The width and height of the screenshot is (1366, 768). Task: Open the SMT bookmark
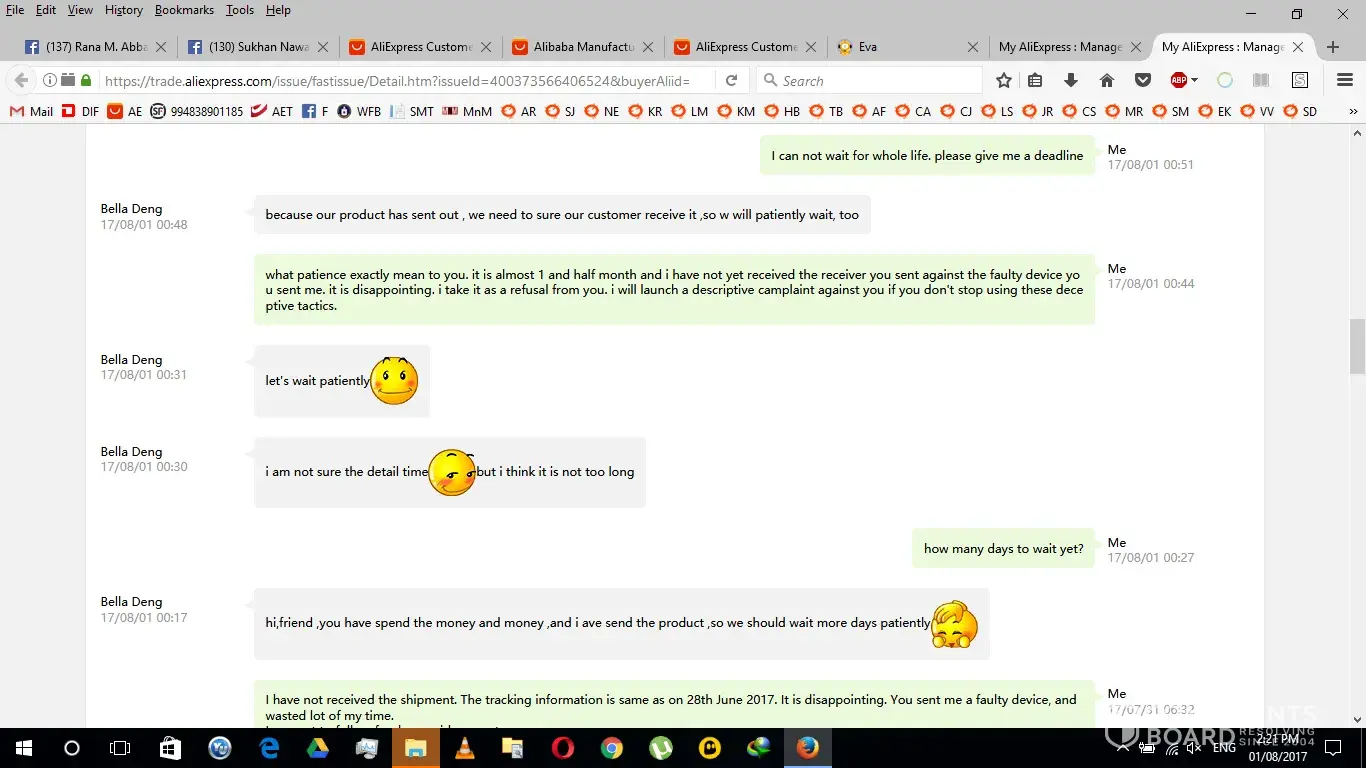(412, 111)
